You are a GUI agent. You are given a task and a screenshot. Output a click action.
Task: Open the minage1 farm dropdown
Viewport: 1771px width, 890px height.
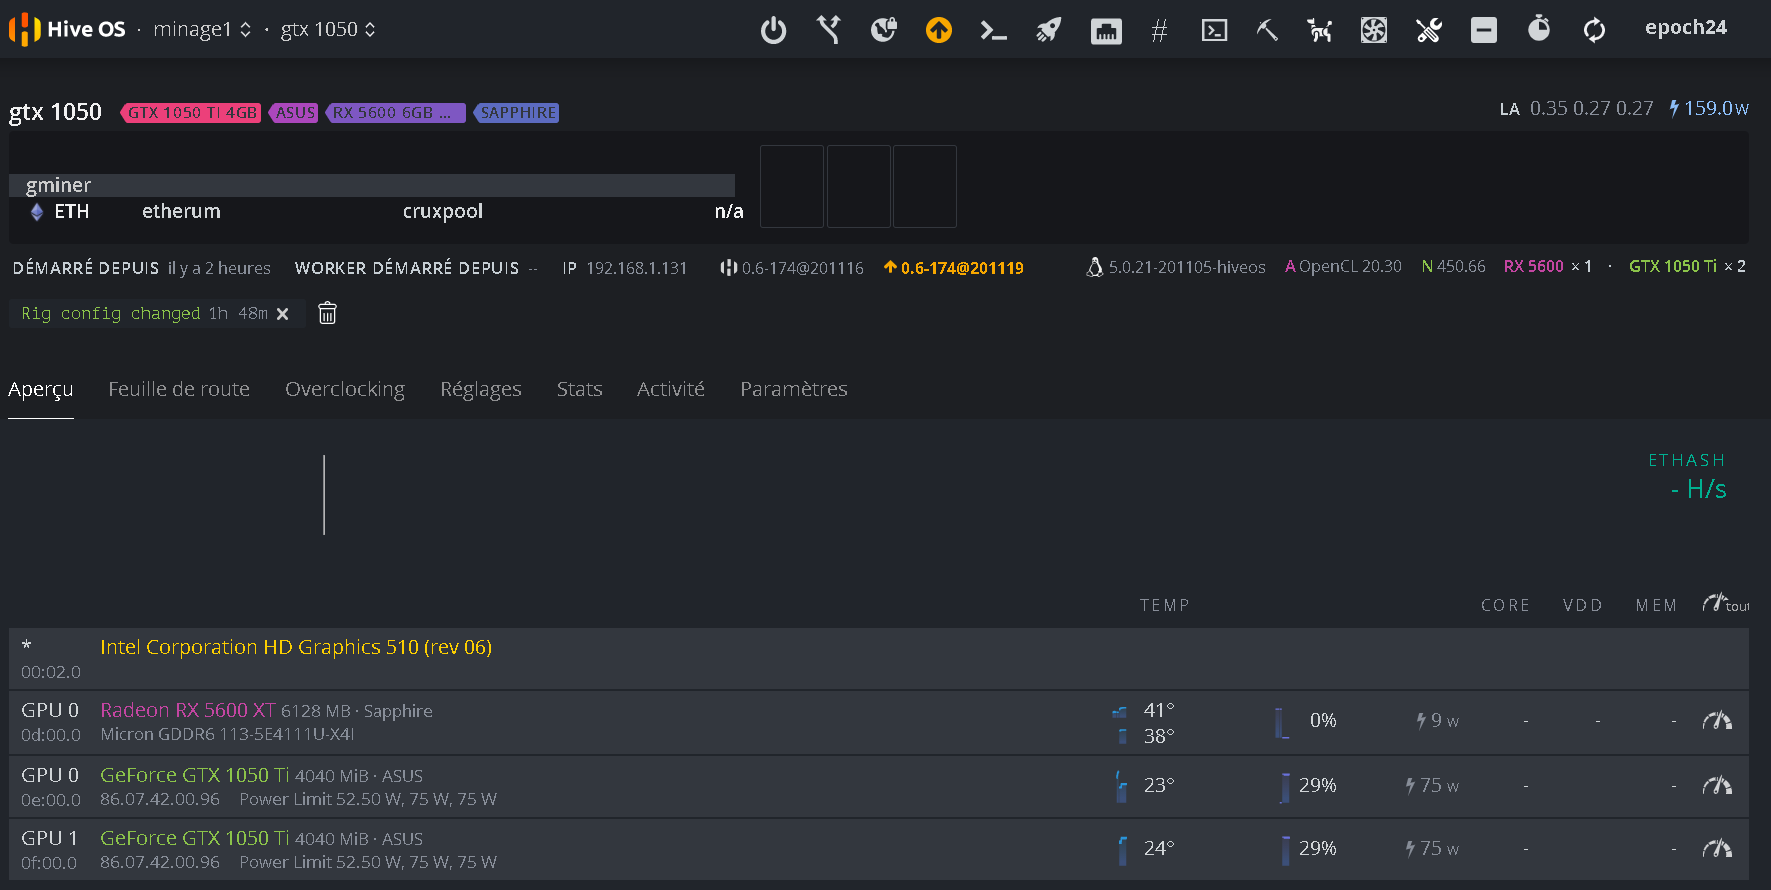tap(202, 29)
